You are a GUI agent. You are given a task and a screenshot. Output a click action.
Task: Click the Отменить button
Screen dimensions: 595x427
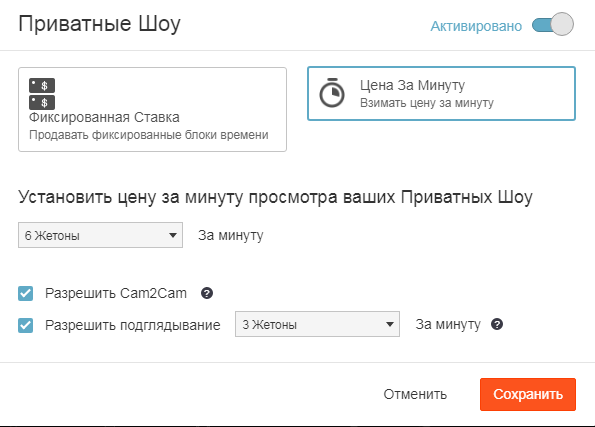[x=415, y=394]
